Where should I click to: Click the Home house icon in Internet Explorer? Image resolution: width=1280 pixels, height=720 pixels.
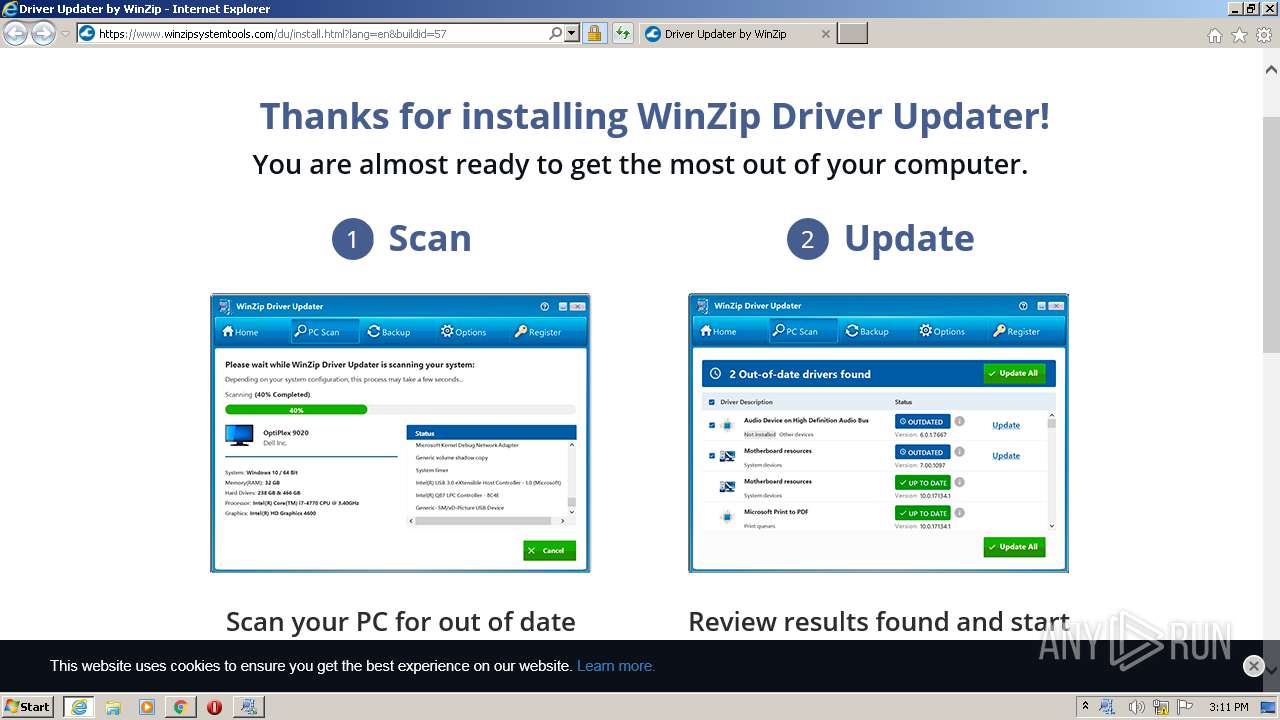[1214, 35]
